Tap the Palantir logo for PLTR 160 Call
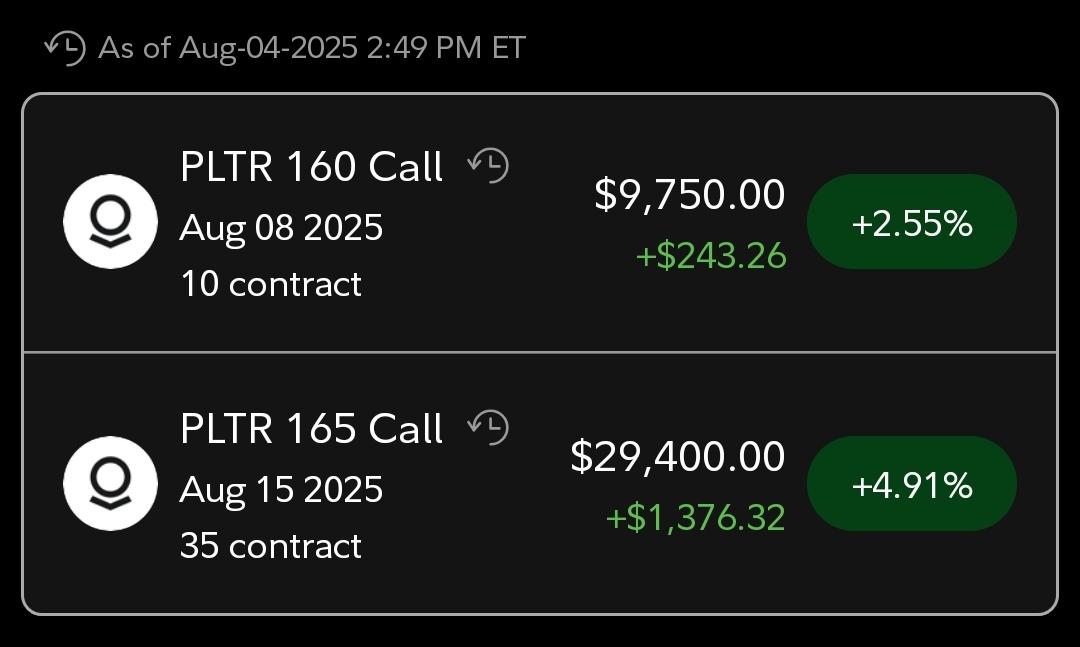Viewport: 1080px width, 647px height. coord(110,221)
